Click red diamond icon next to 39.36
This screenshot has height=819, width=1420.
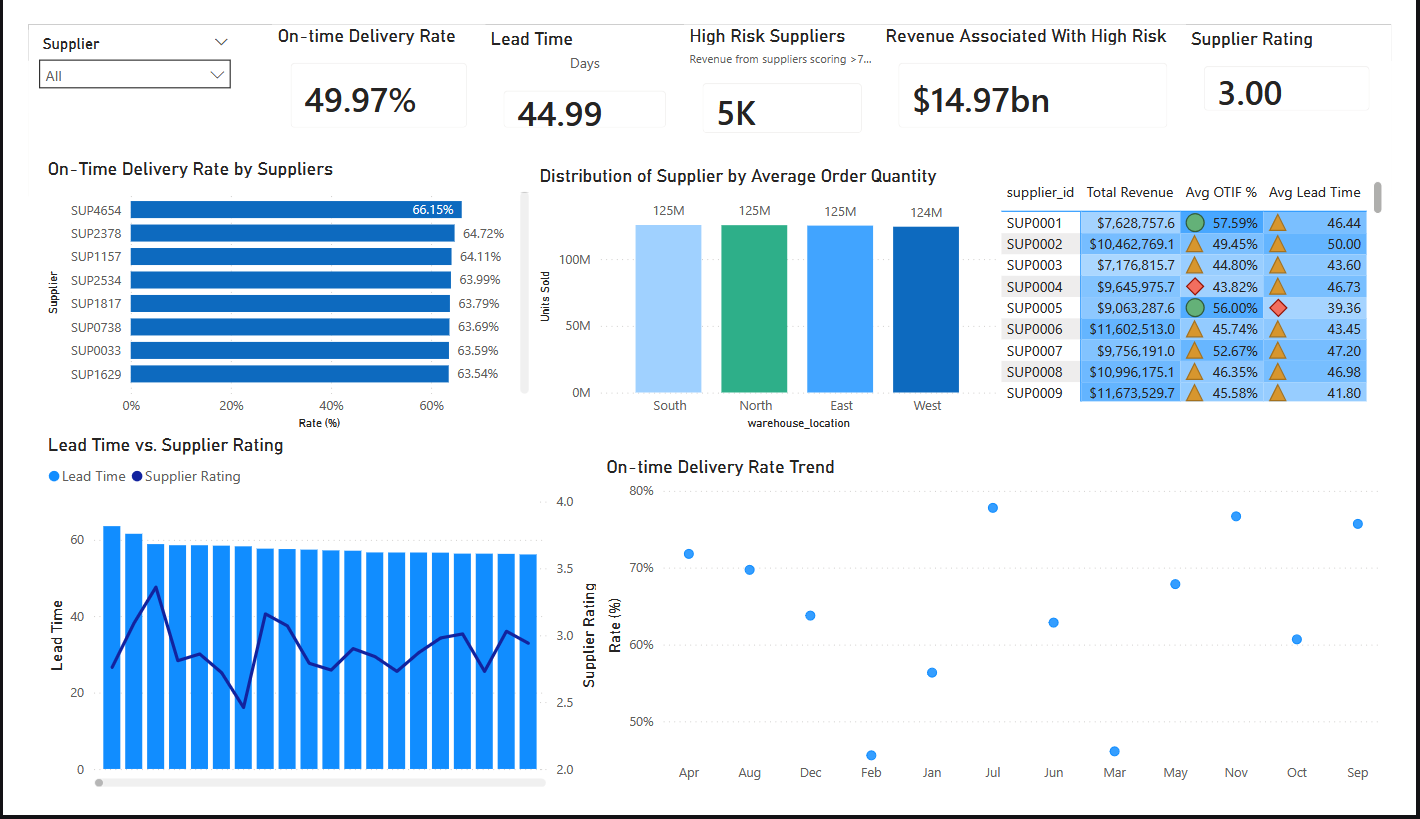tap(1277, 307)
